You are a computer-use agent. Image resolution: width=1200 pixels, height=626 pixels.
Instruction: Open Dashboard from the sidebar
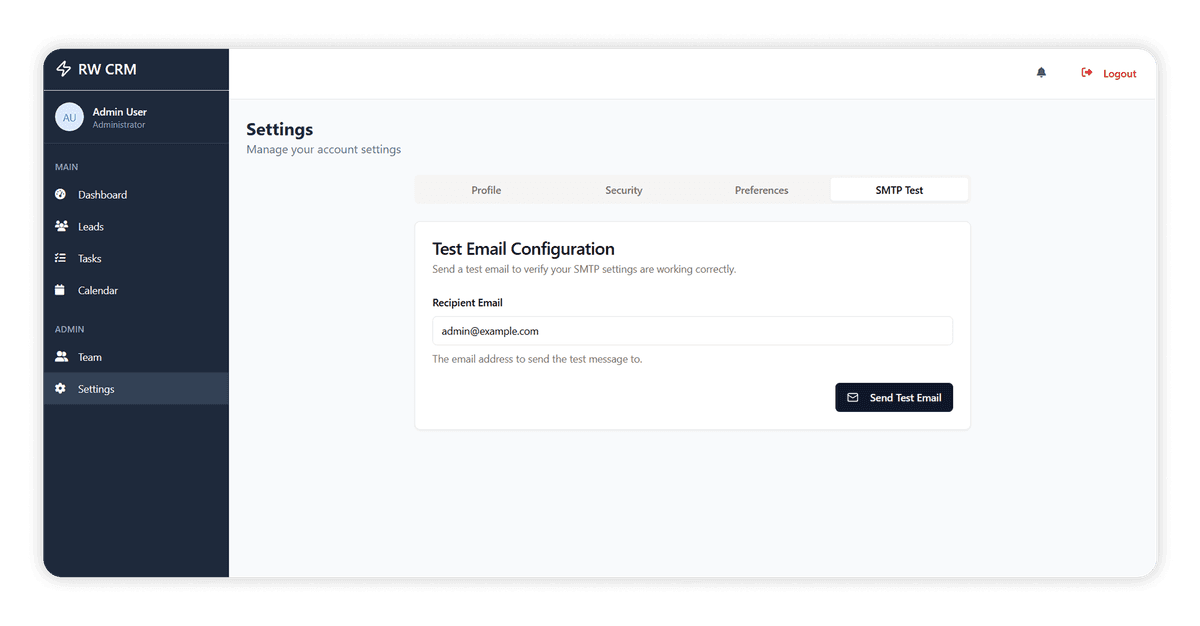pyautogui.click(x=136, y=194)
